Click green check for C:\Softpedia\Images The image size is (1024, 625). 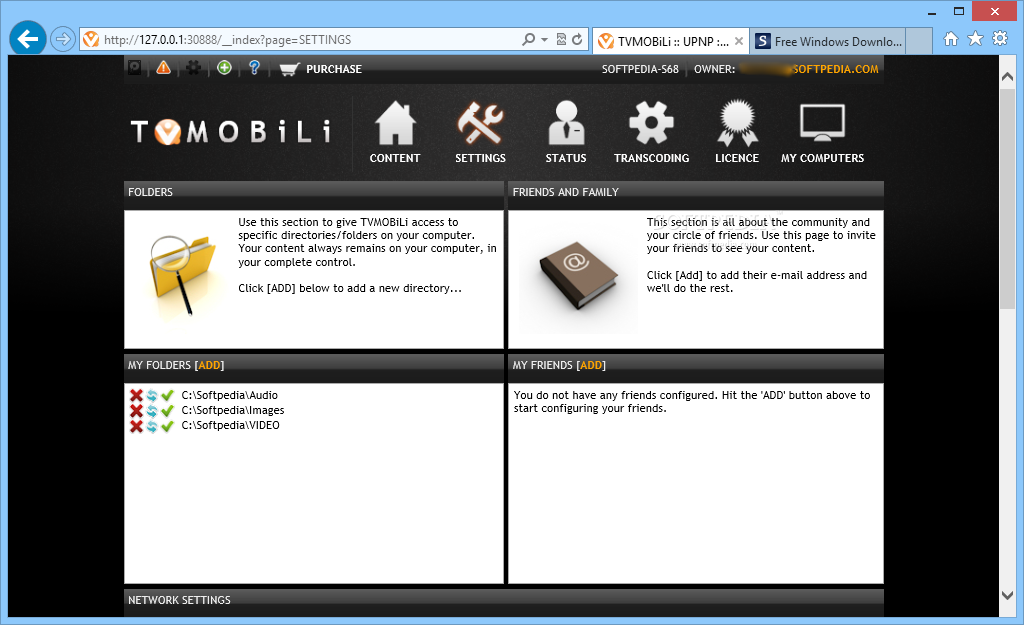167,410
